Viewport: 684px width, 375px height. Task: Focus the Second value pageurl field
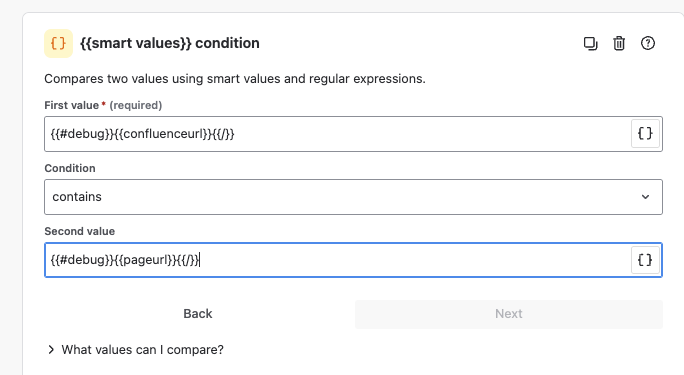coord(338,260)
